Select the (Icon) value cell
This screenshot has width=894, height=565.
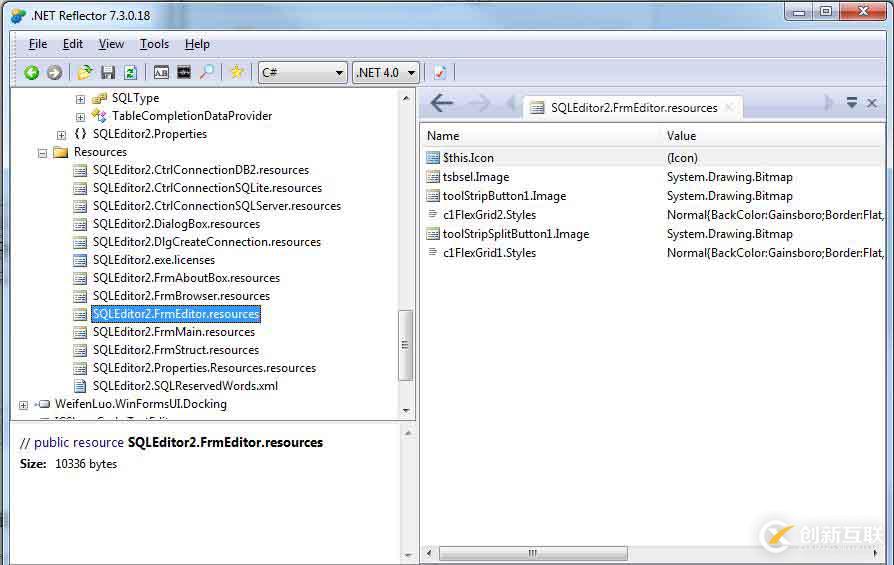tap(682, 157)
